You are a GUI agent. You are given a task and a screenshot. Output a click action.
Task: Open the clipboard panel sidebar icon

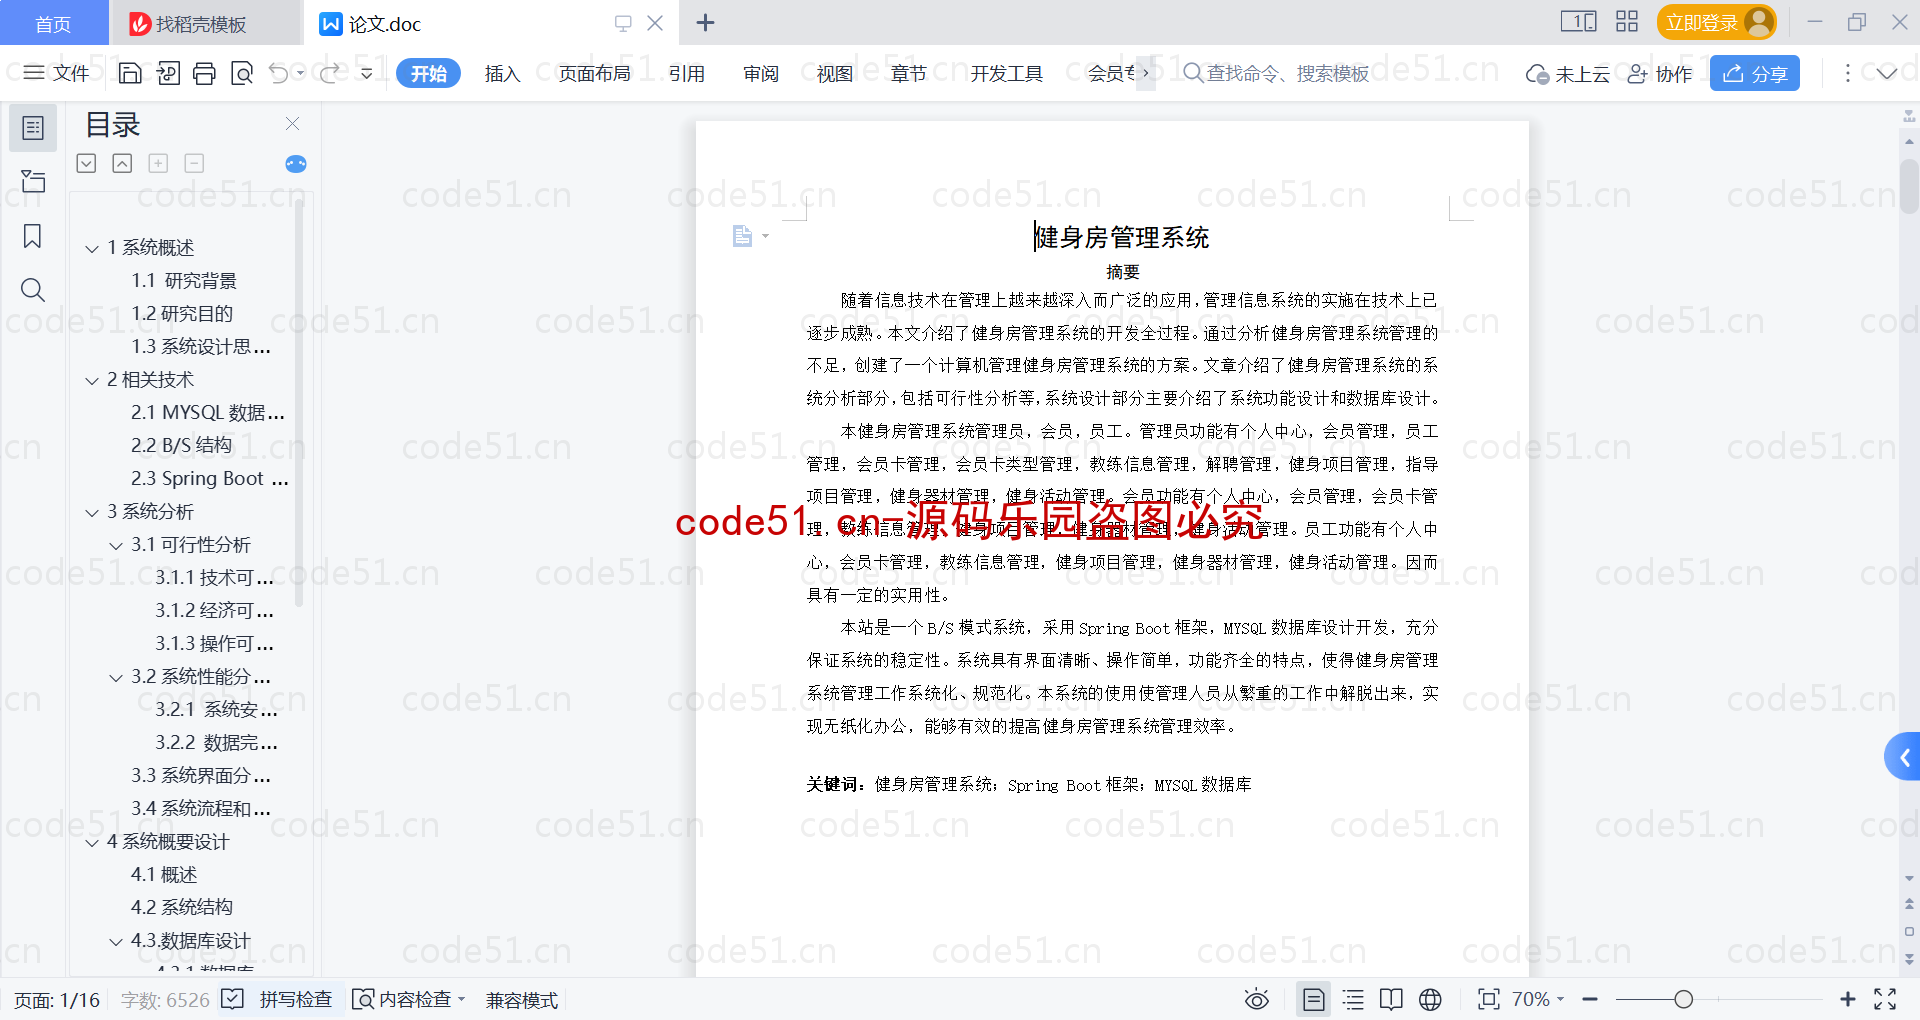pos(33,181)
